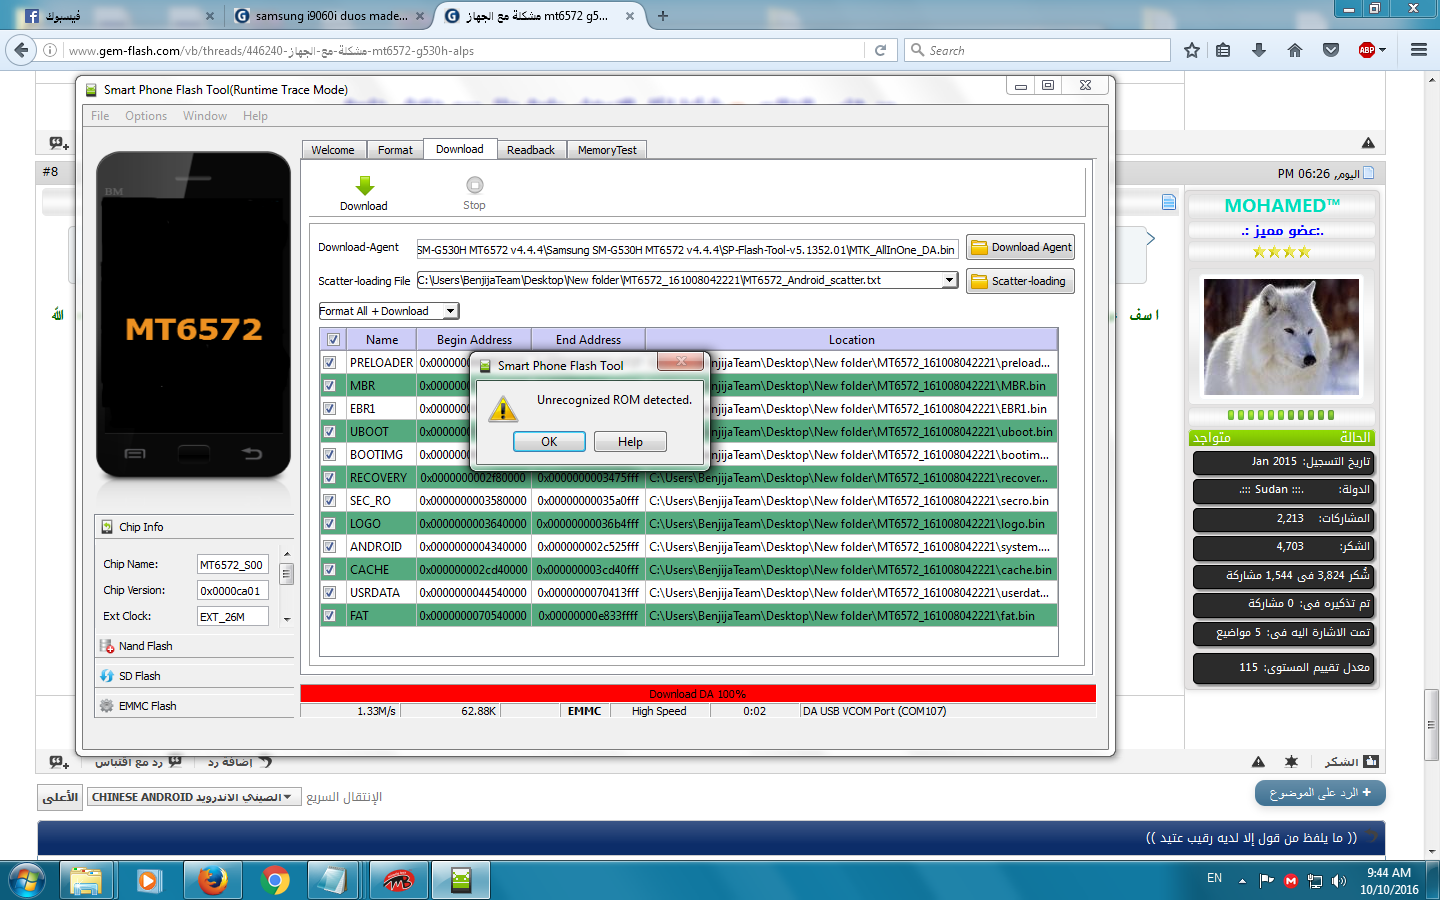Image resolution: width=1440 pixels, height=900 pixels.
Task: Open the File menu in Flash Tool
Action: (100, 116)
